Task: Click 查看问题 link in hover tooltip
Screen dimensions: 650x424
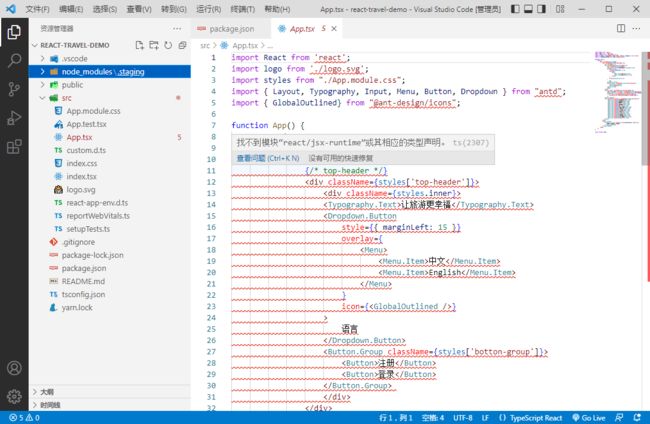Action: (x=268, y=158)
